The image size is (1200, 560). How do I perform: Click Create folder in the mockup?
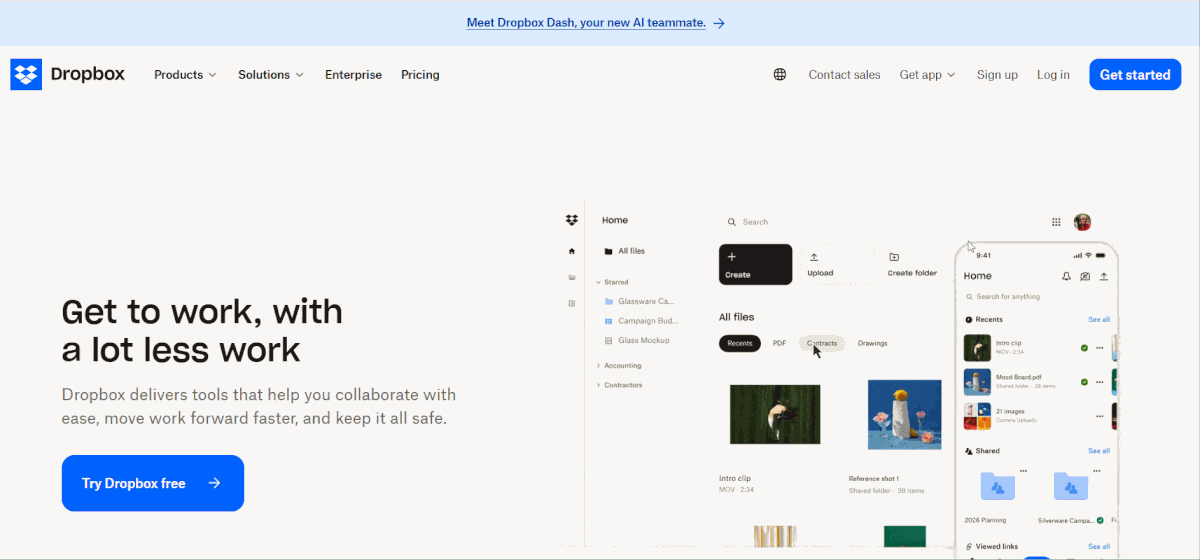click(x=912, y=264)
